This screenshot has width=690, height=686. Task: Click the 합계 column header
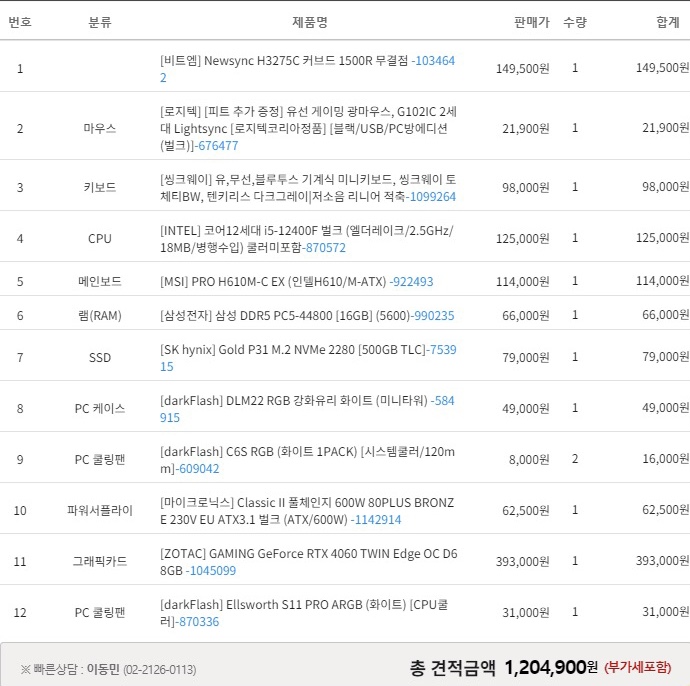[668, 22]
